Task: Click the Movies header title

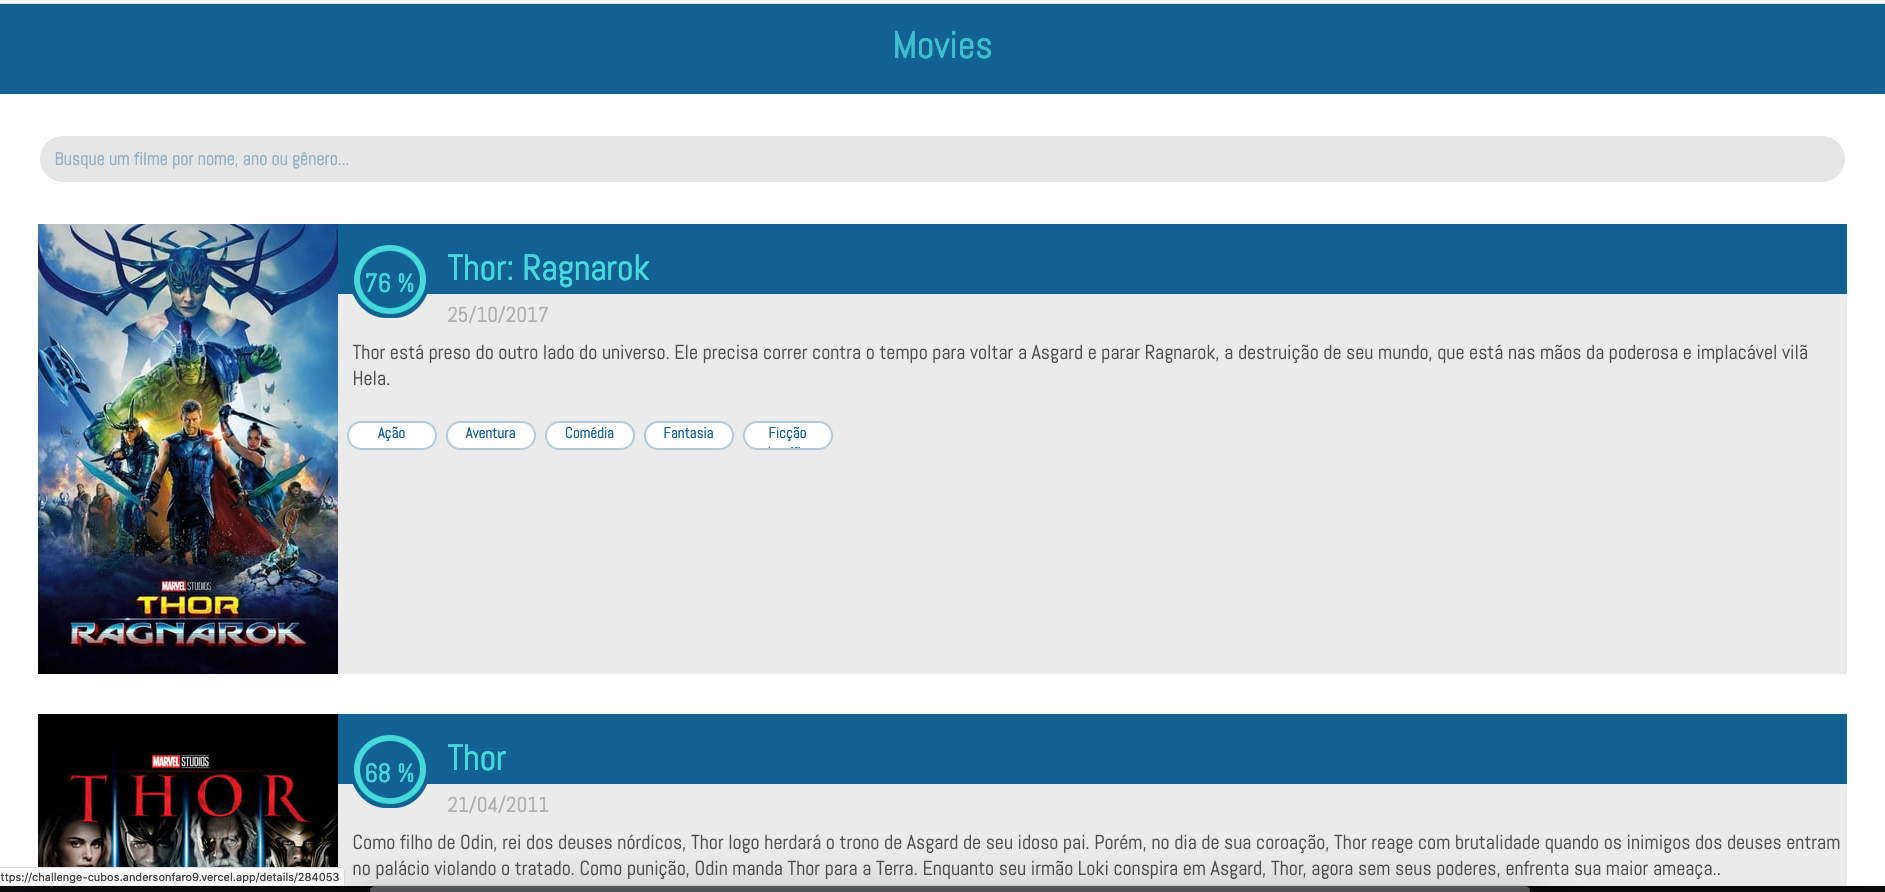Action: pos(942,46)
